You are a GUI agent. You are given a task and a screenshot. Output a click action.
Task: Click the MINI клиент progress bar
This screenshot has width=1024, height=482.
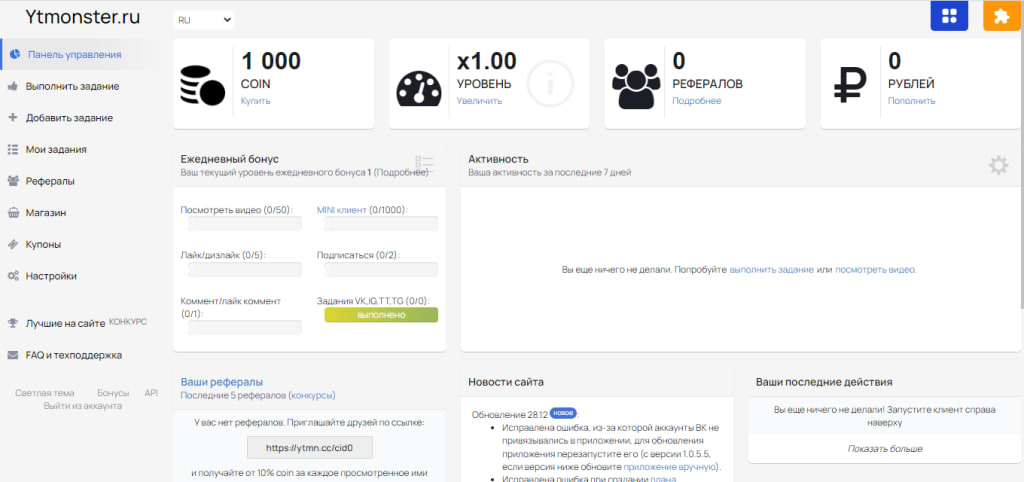381,223
